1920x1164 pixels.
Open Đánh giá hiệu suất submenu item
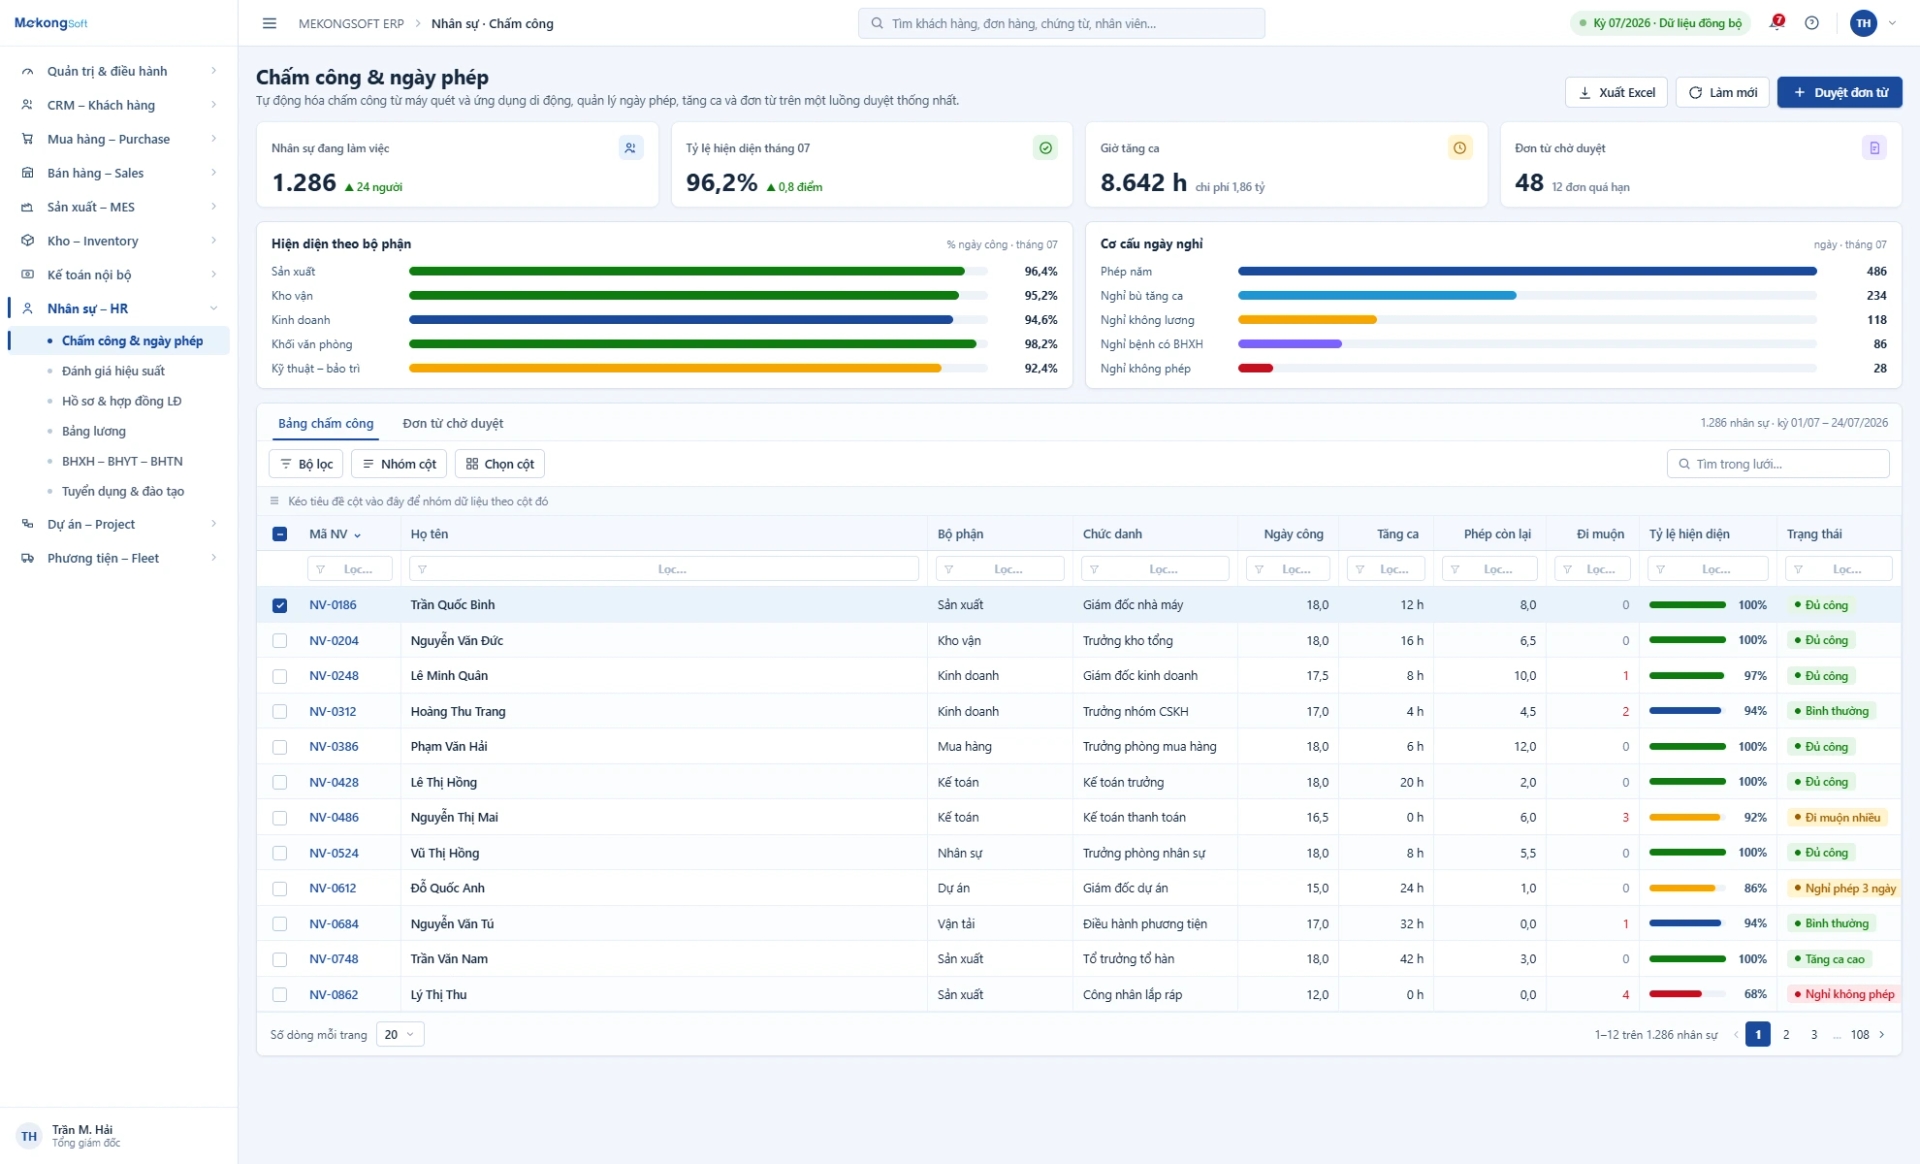pos(113,371)
